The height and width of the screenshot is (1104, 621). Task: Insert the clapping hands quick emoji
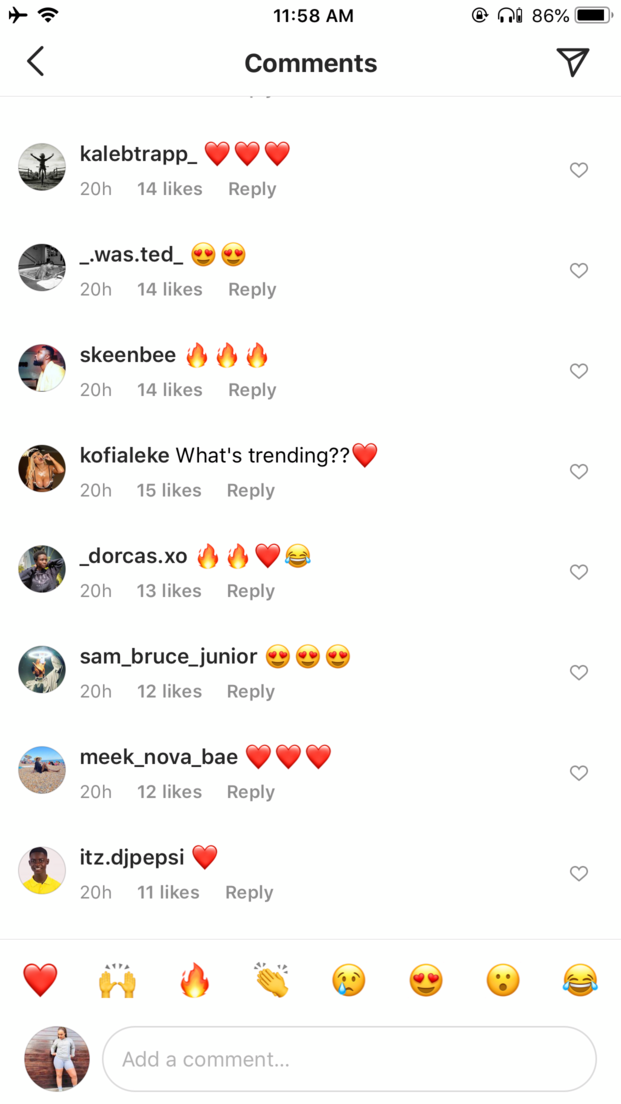[x=272, y=979]
